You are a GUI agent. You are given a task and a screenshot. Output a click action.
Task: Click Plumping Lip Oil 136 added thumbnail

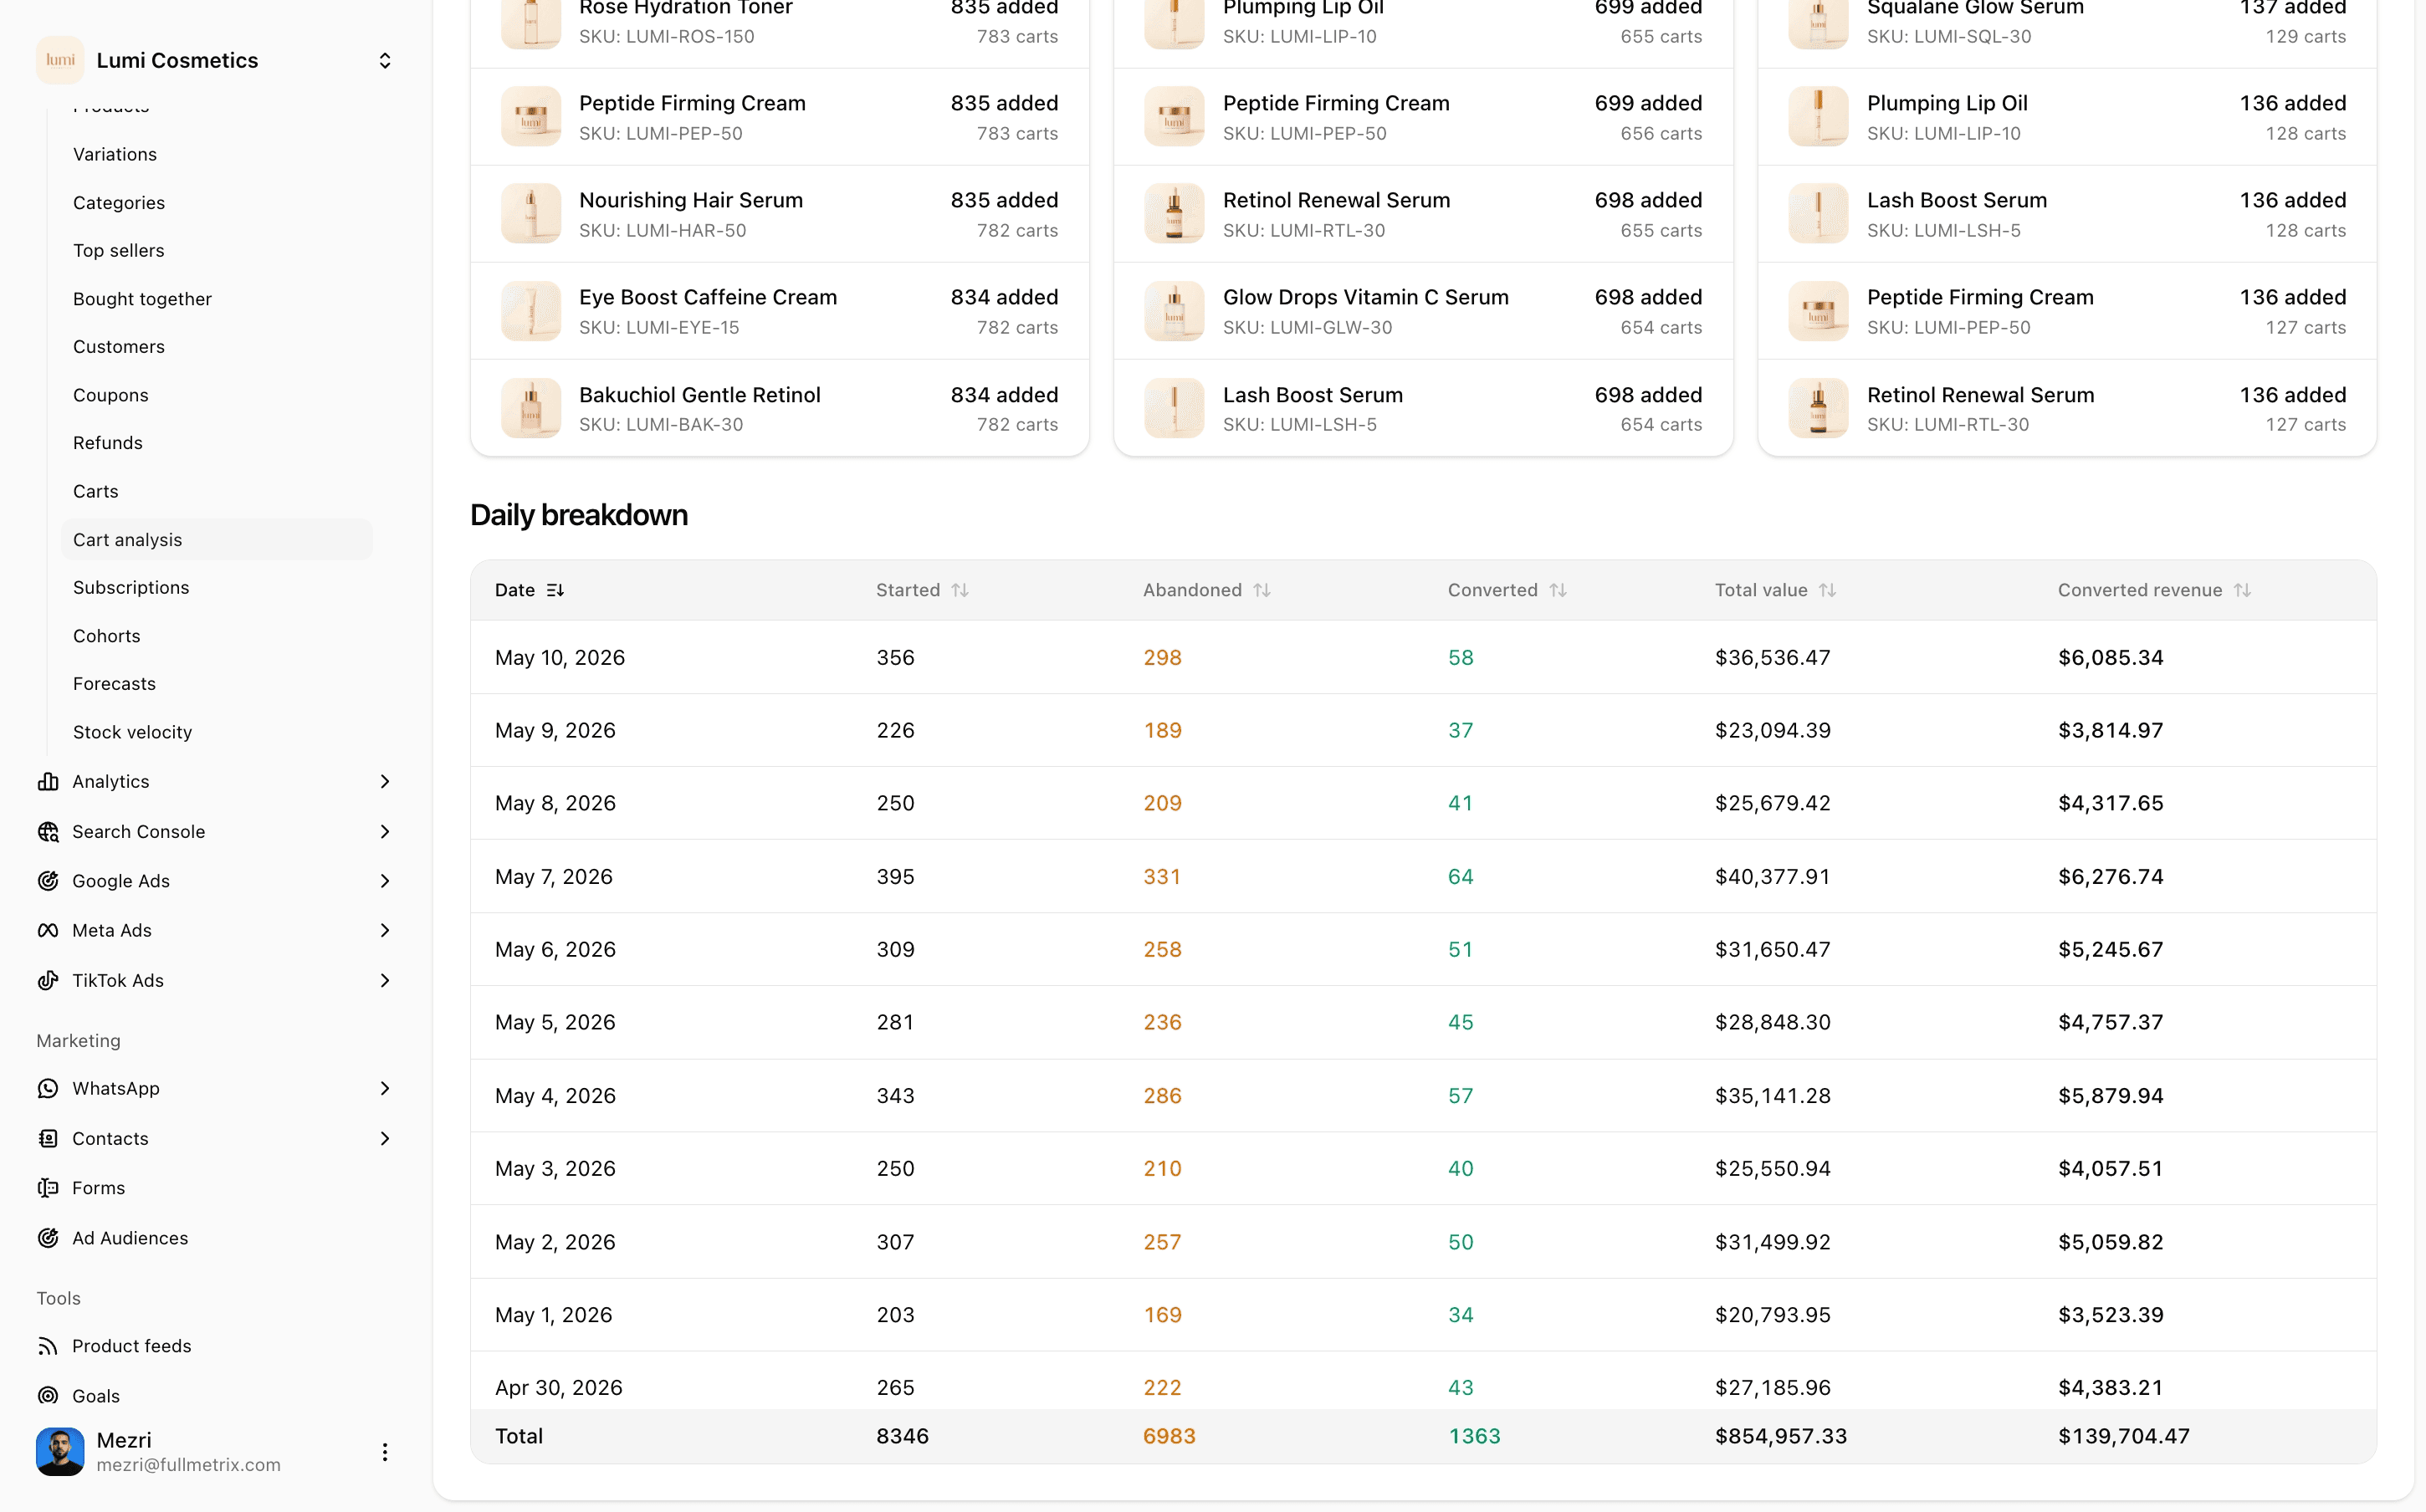click(x=1818, y=117)
